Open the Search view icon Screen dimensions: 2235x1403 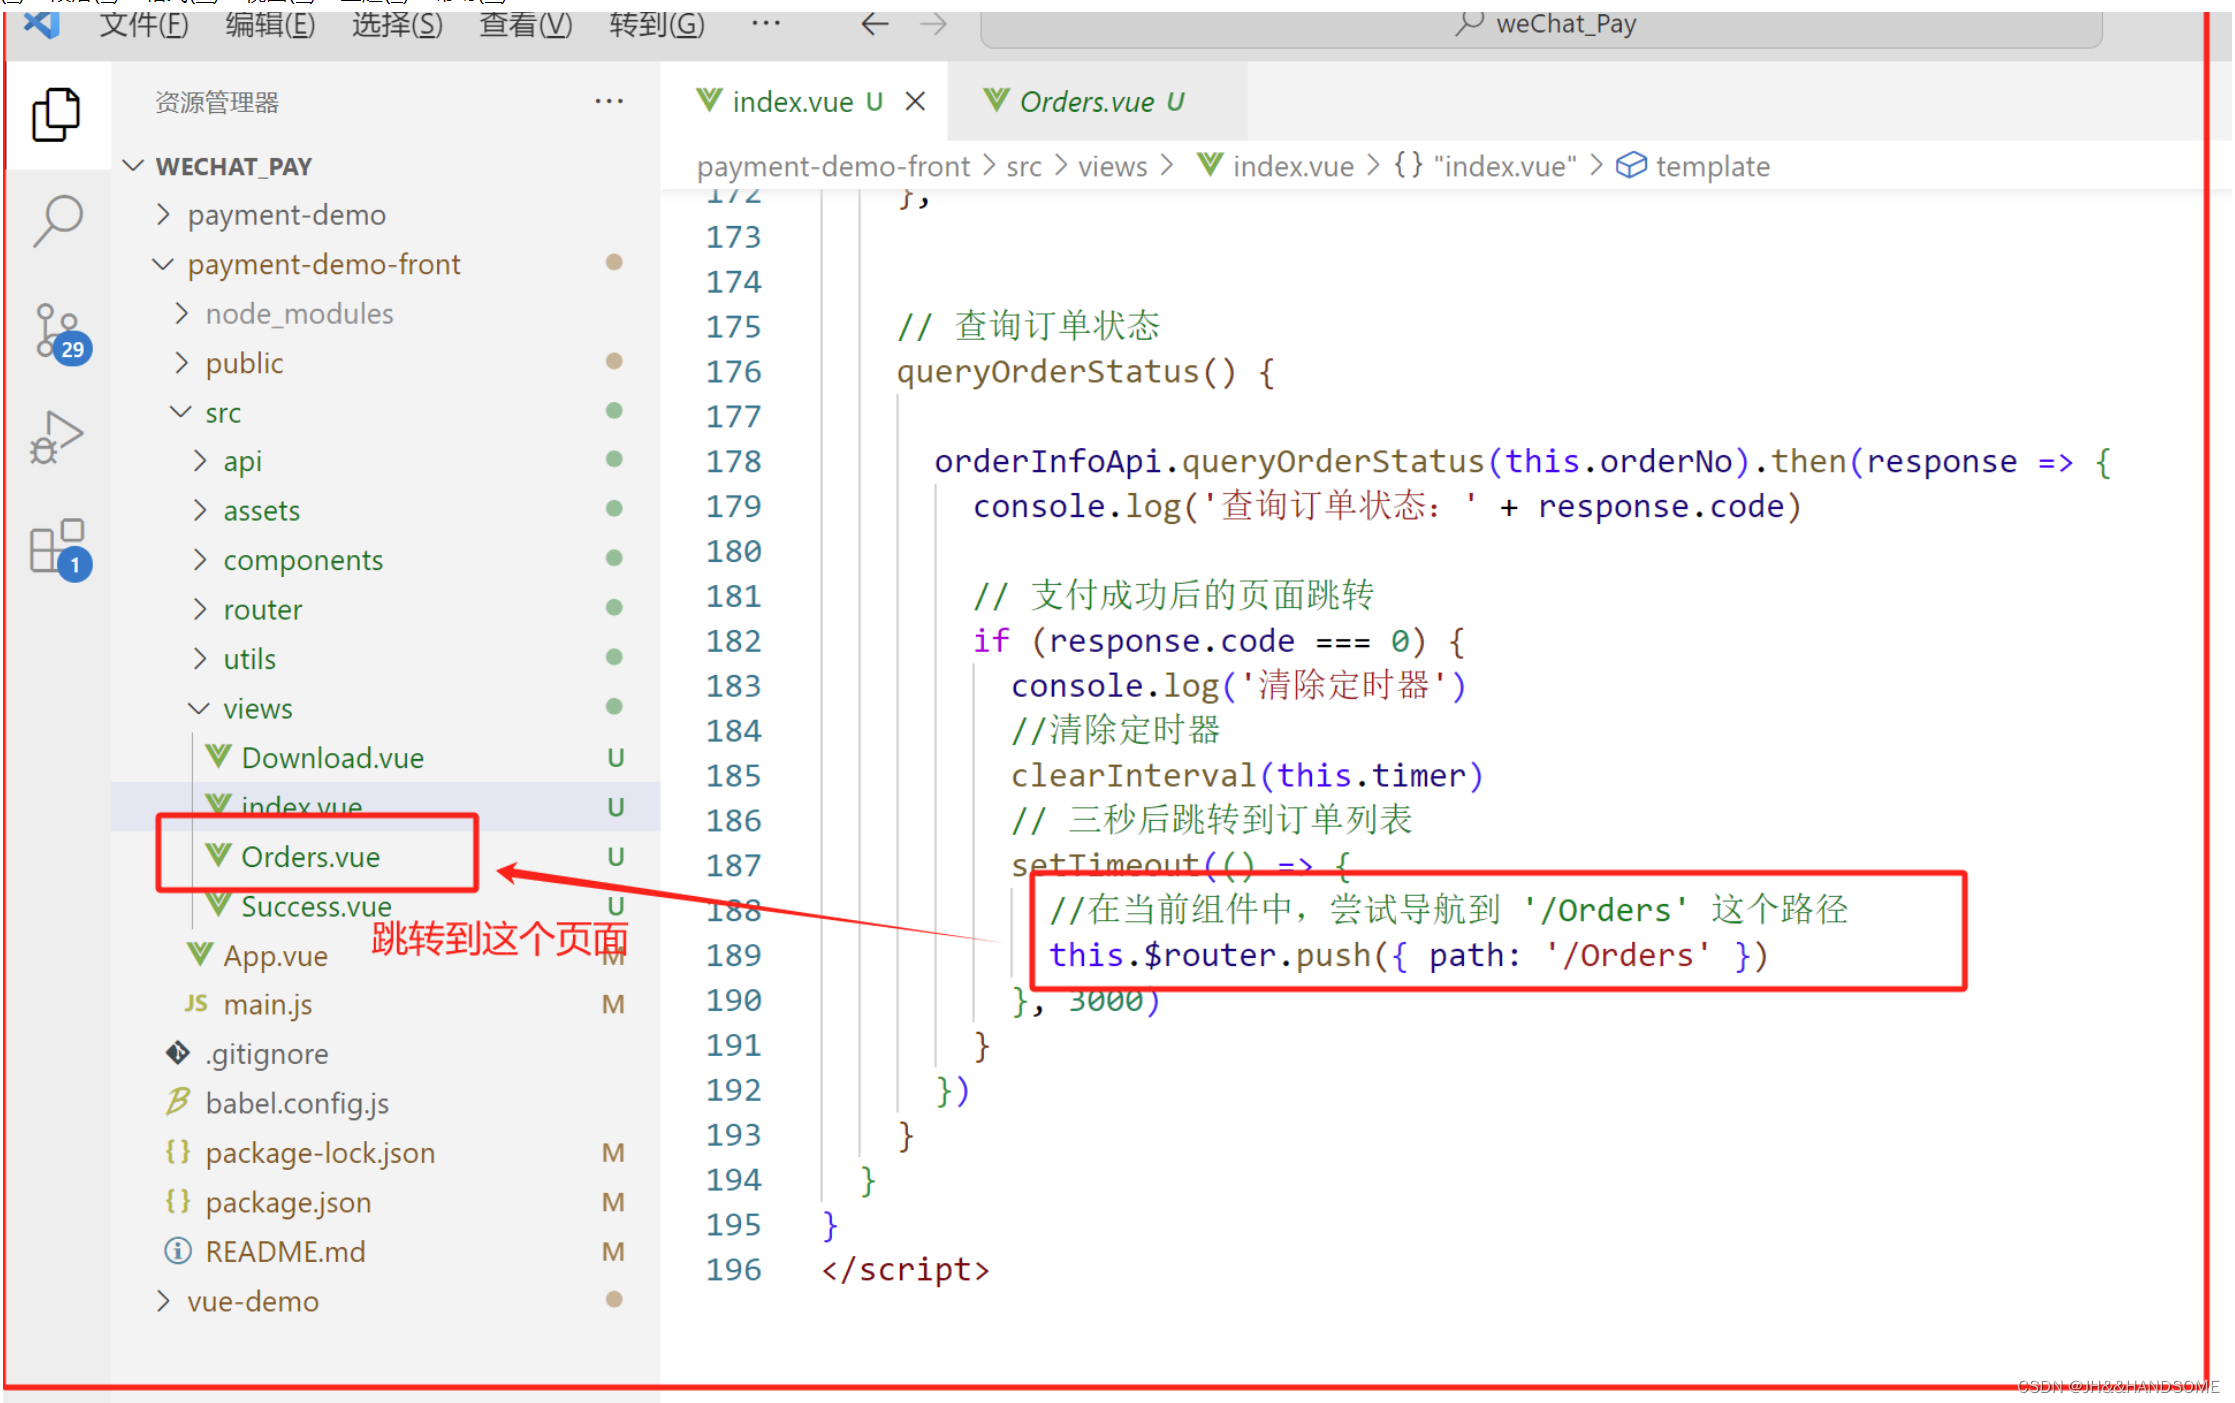tap(57, 221)
